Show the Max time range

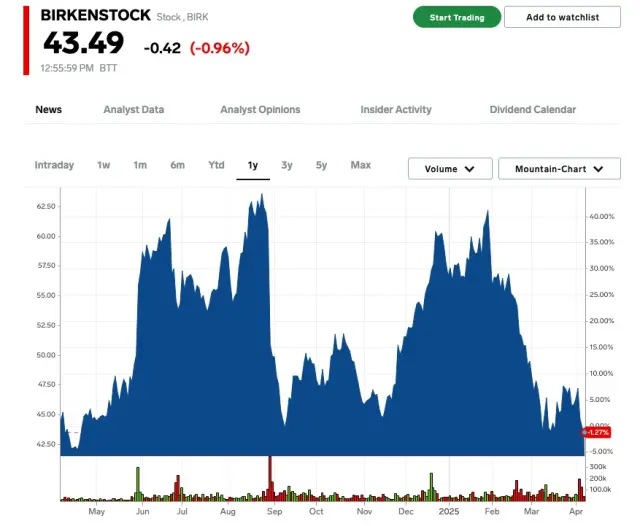pos(361,165)
